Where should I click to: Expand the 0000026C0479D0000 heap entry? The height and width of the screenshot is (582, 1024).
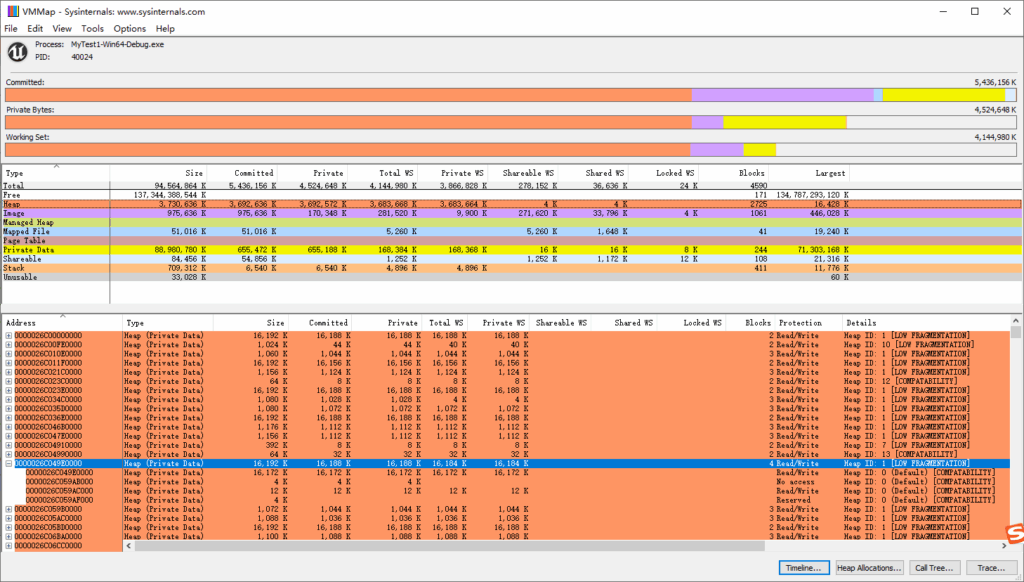click(7, 438)
